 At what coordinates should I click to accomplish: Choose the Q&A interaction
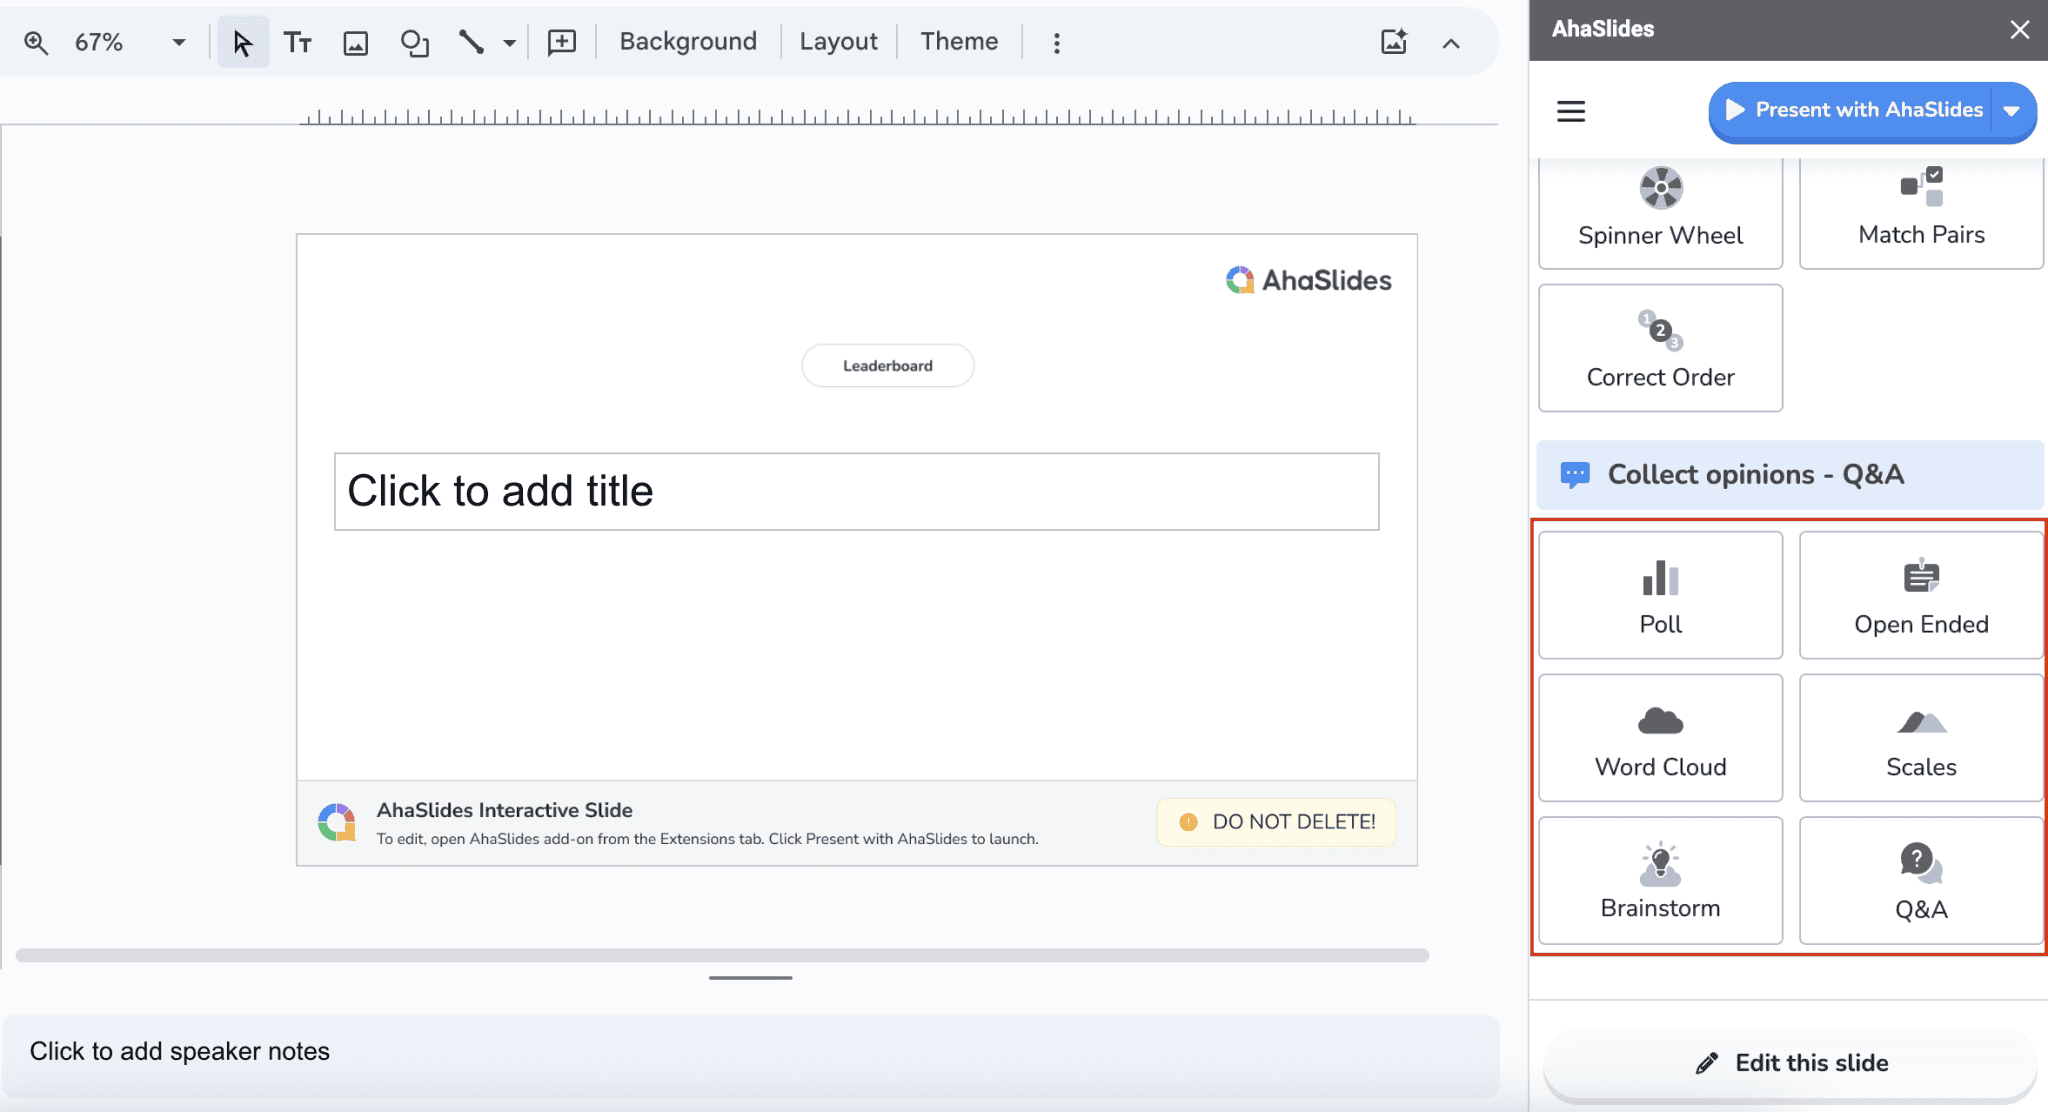tap(1919, 879)
